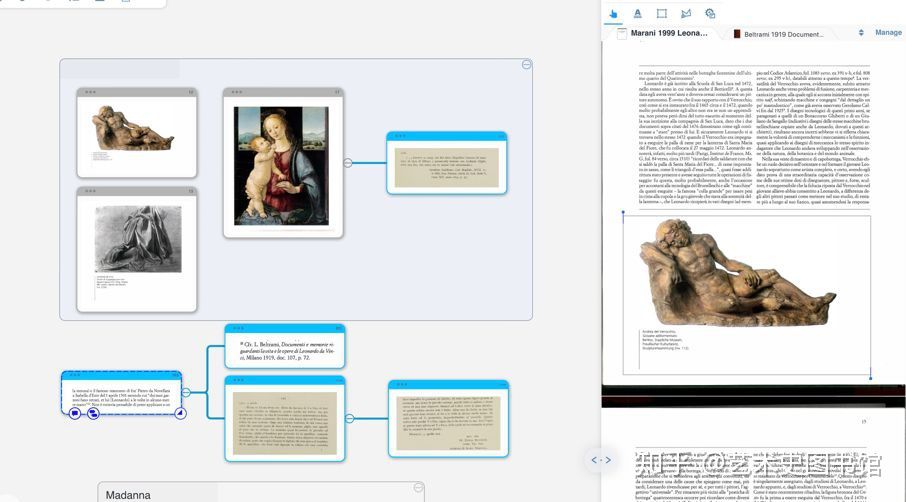Select the middle scanned page excerpt card
Viewport: 906px width, 502px height.
pyautogui.click(x=285, y=419)
